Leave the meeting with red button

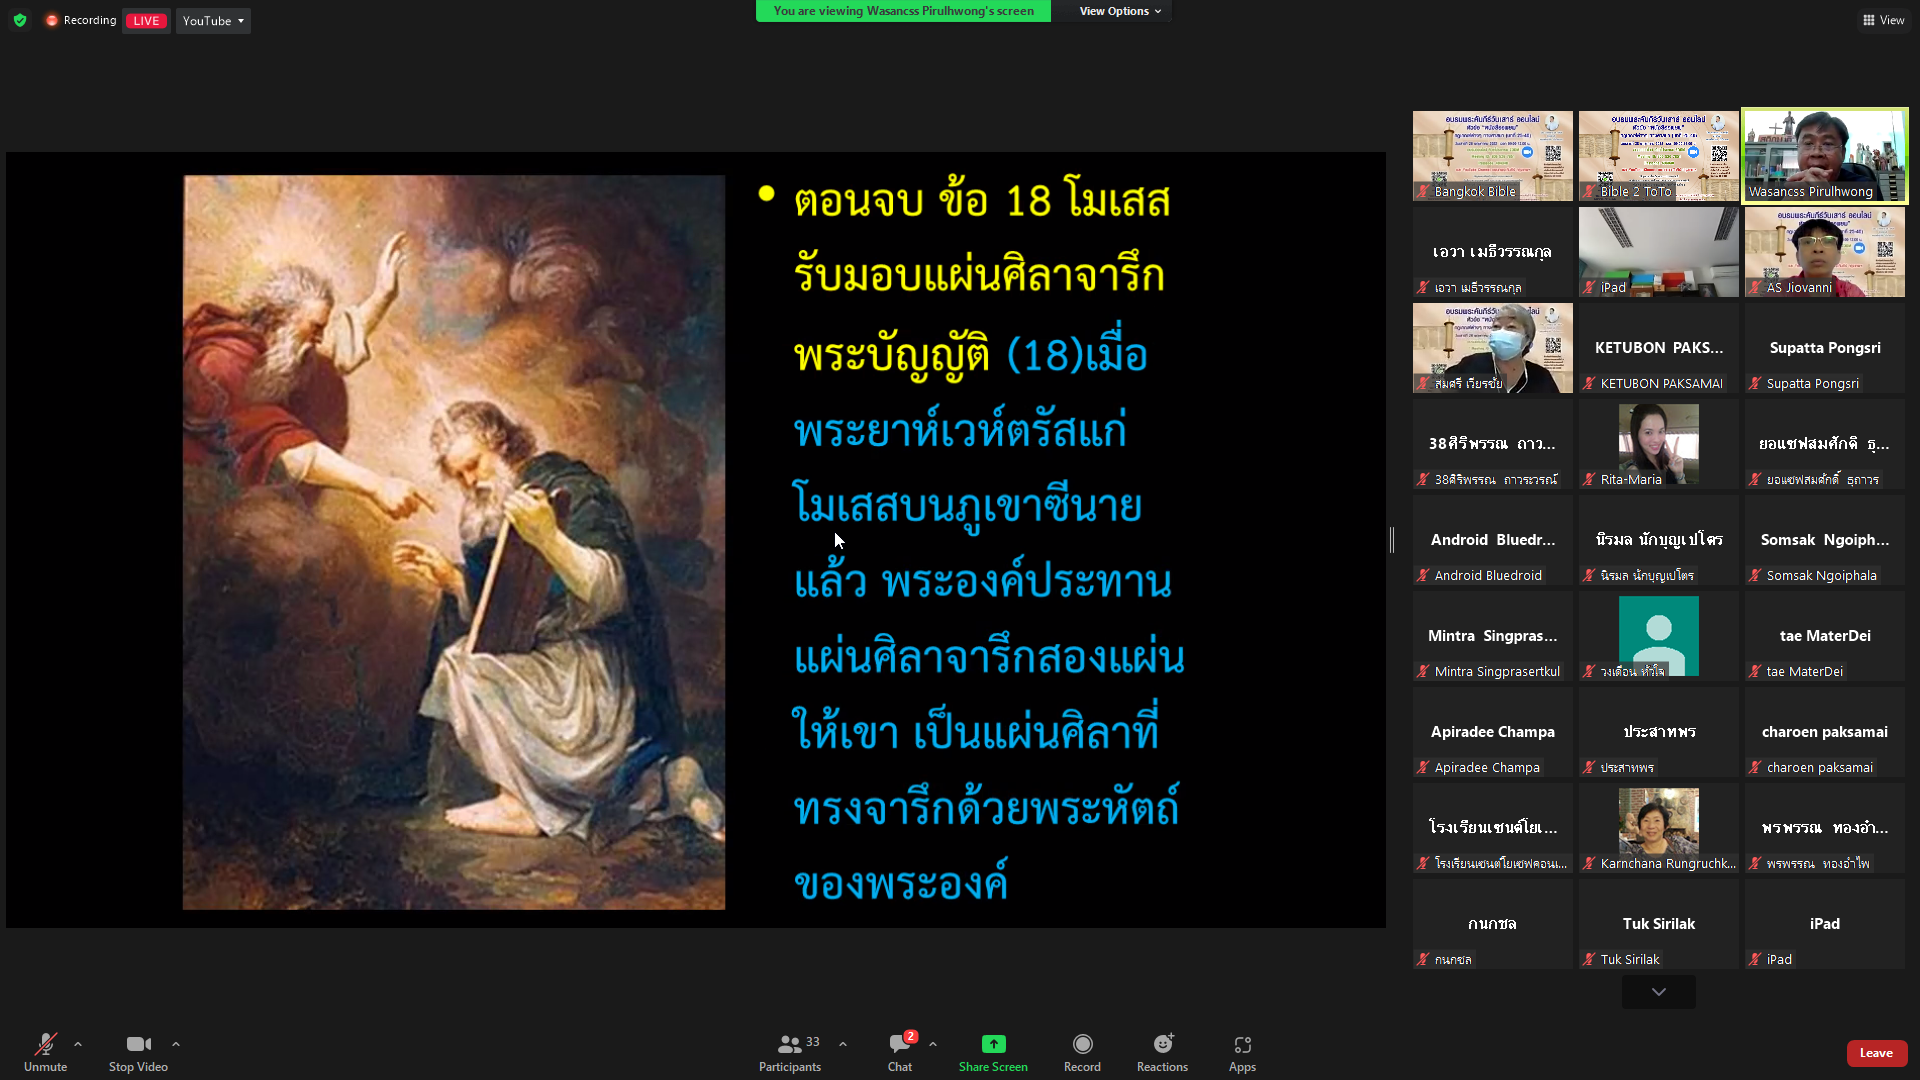point(1876,1053)
